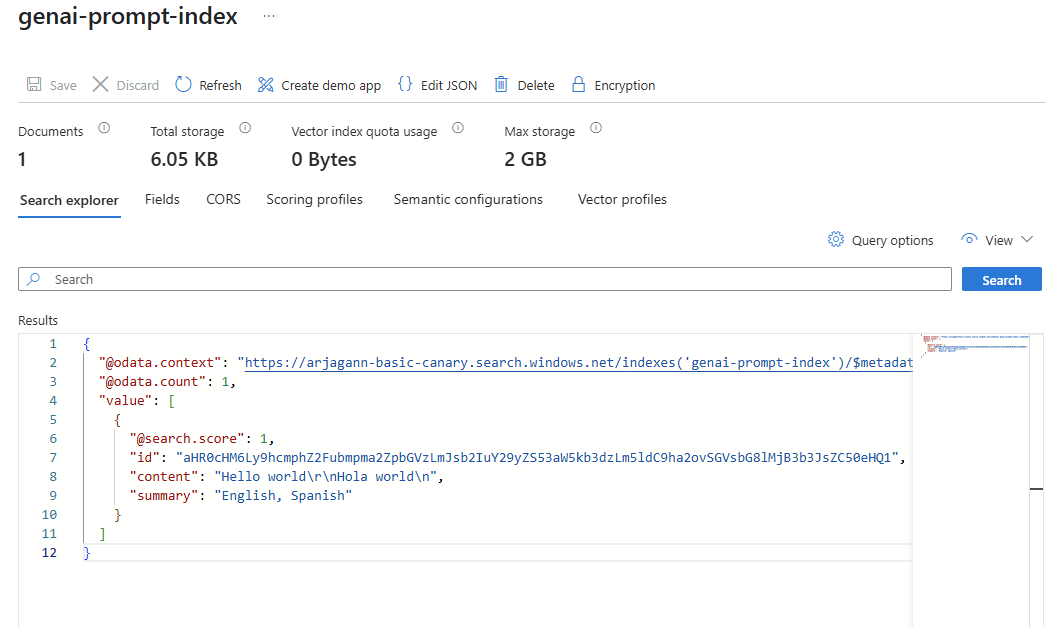The height and width of the screenshot is (627, 1046).
Task: Click the Discard X icon
Action: tap(101, 85)
